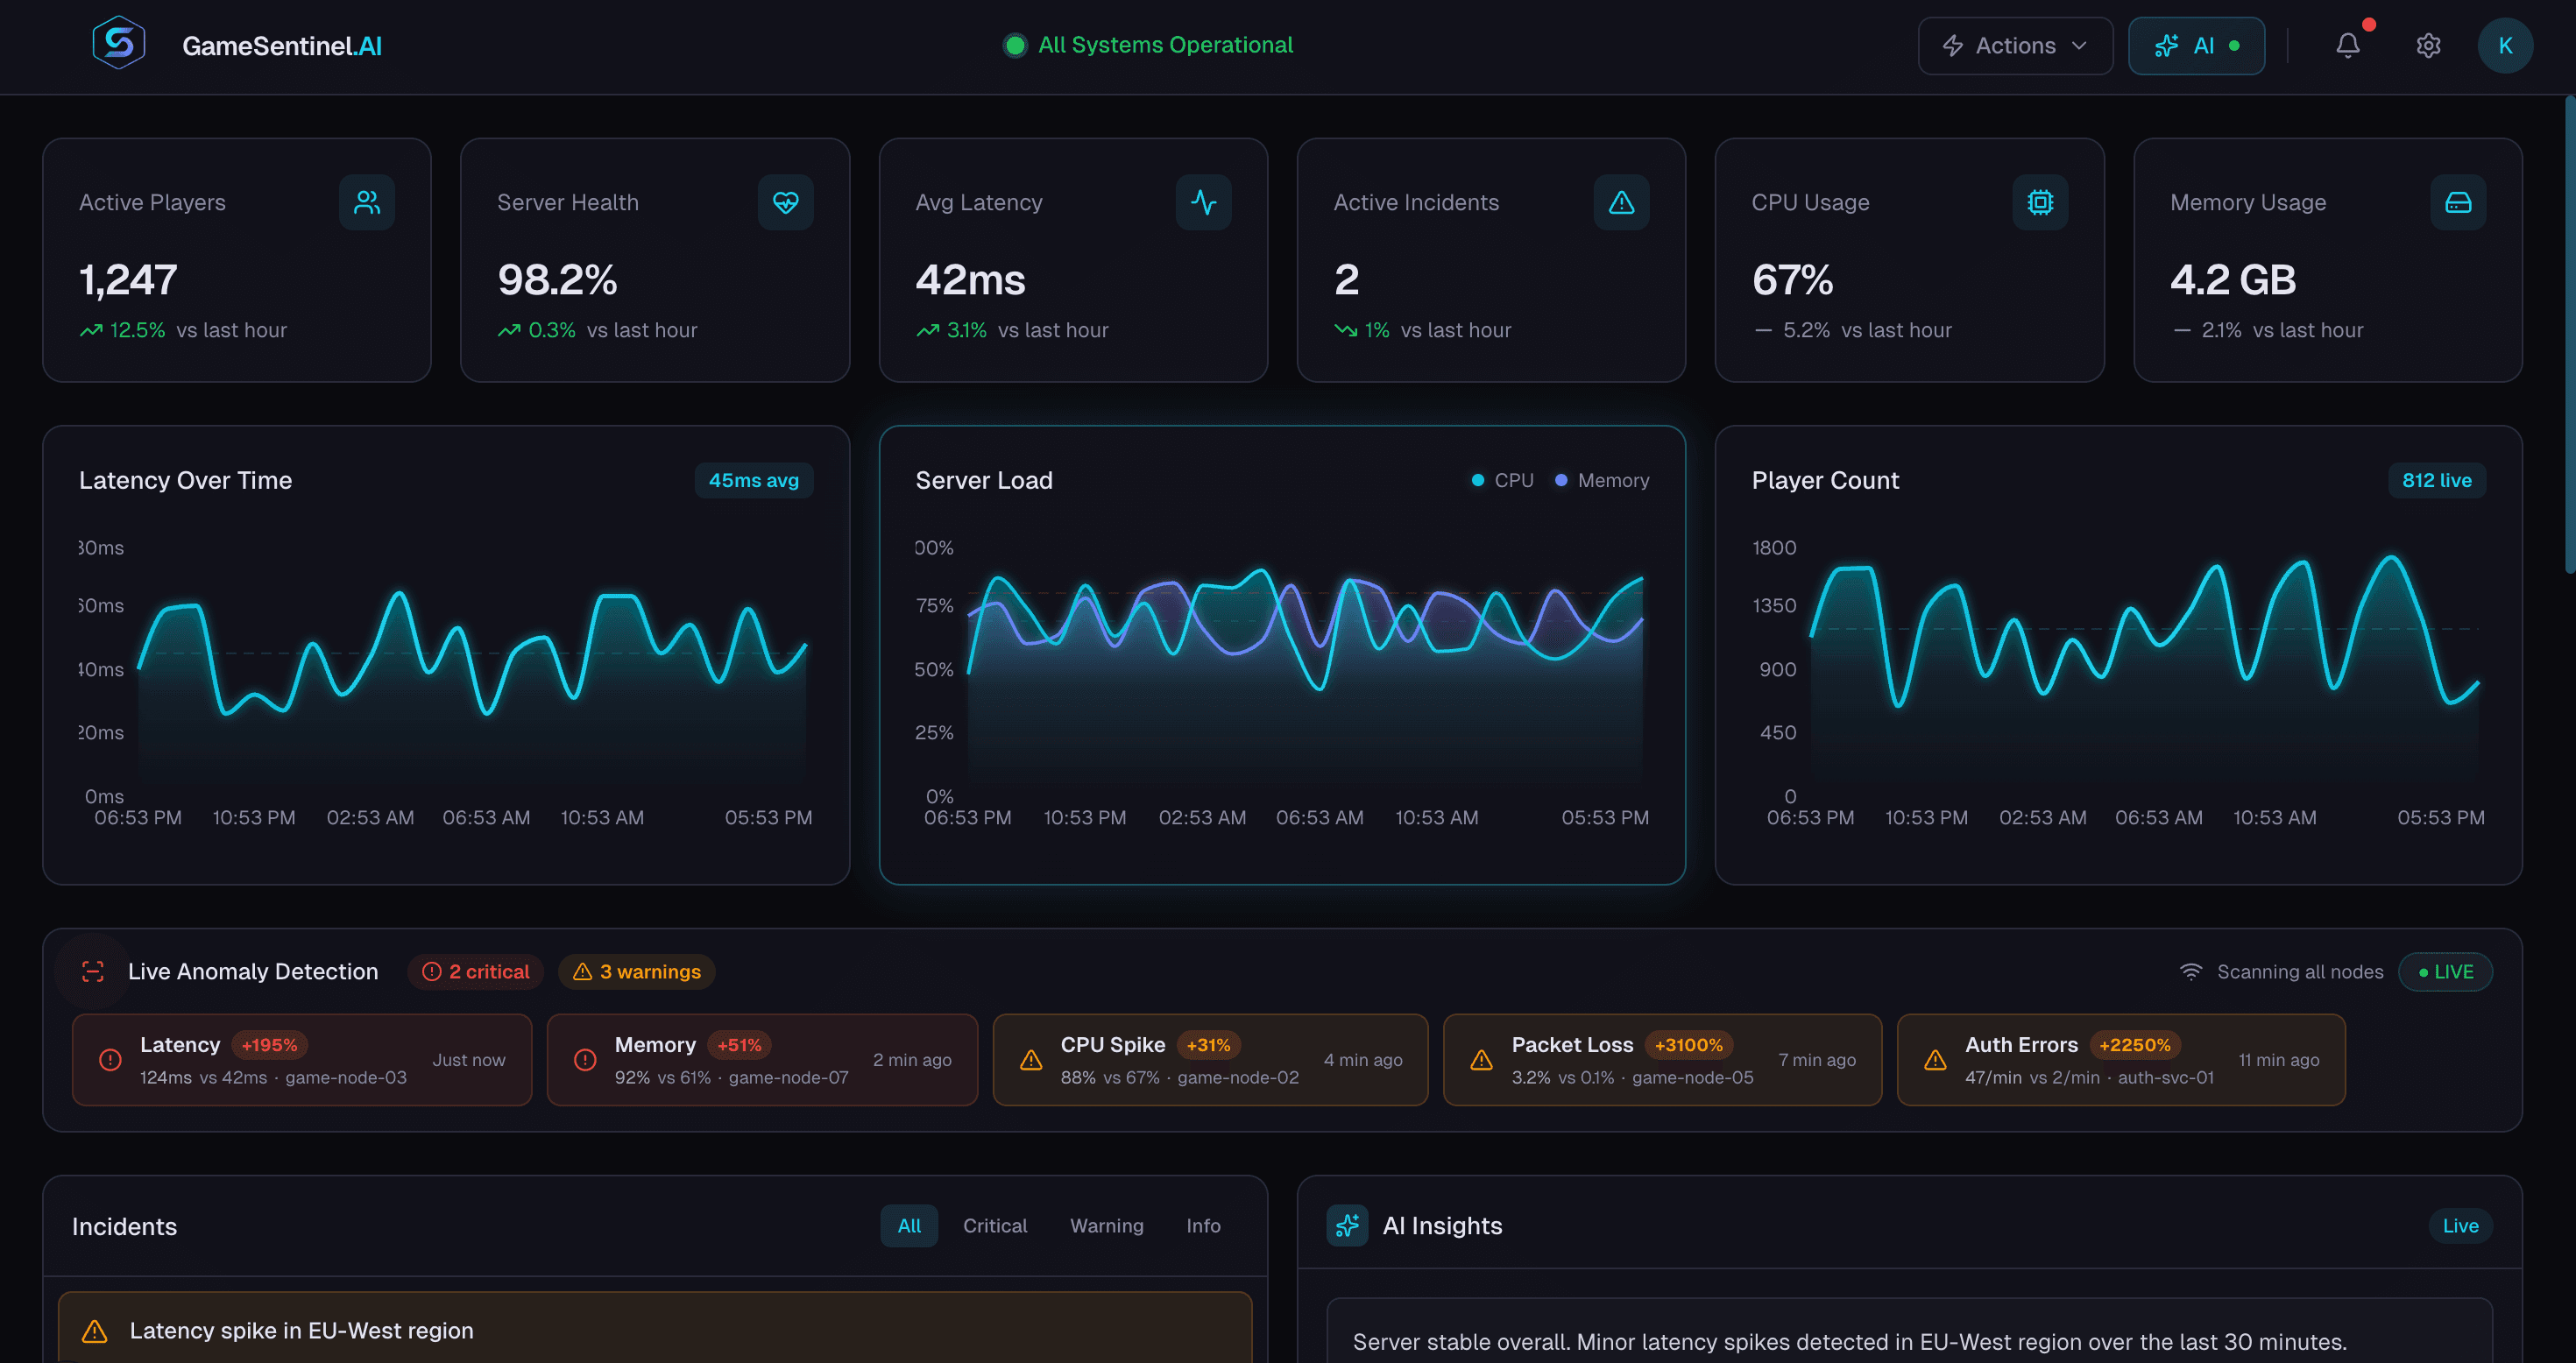Click the Active Incidents warning icon
Viewport: 2576px width, 1363px height.
tap(1621, 202)
